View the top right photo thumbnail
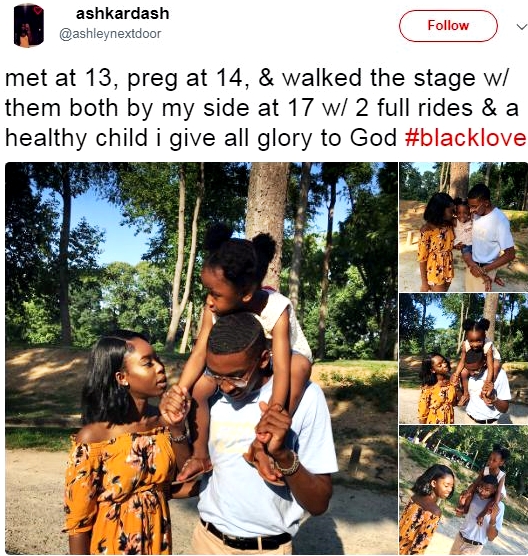The height and width of the screenshot is (556, 528). [x=463, y=227]
